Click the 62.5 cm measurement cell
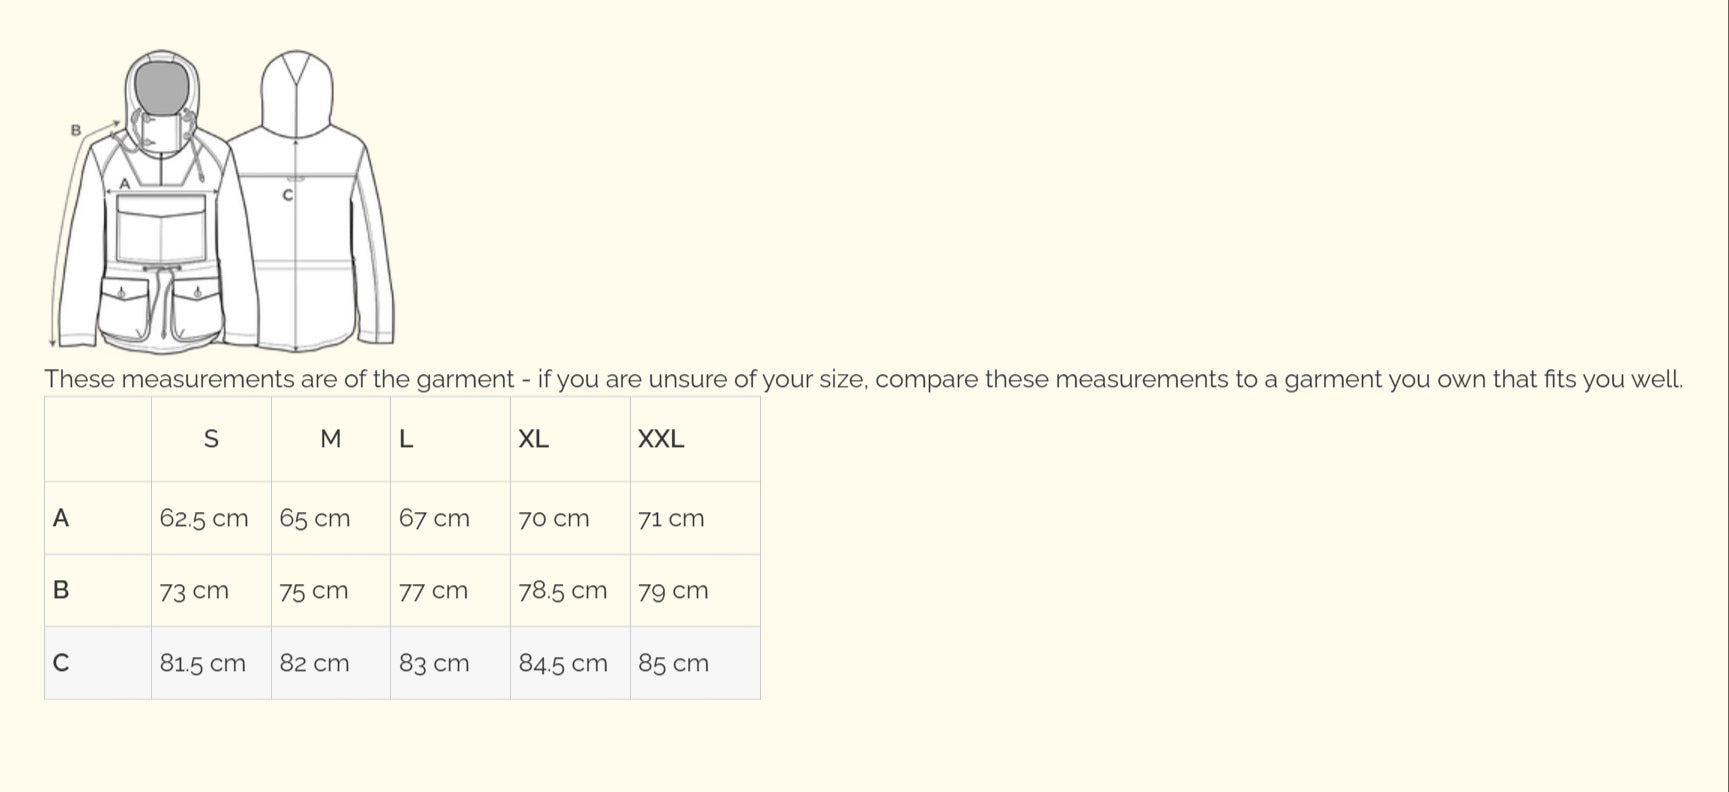1729x792 pixels. [x=204, y=518]
